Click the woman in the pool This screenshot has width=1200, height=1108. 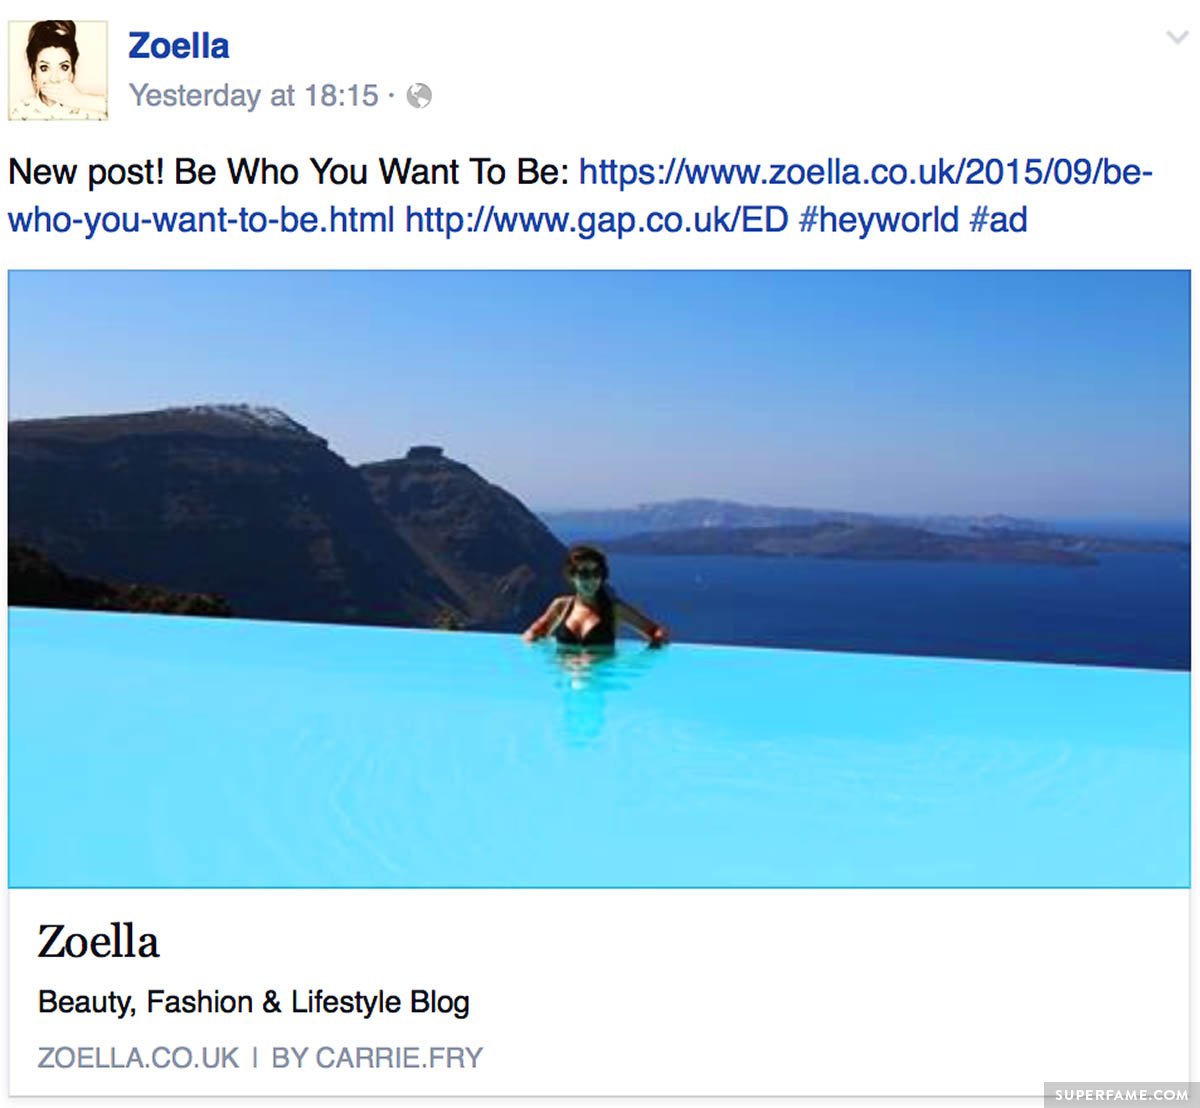[593, 598]
